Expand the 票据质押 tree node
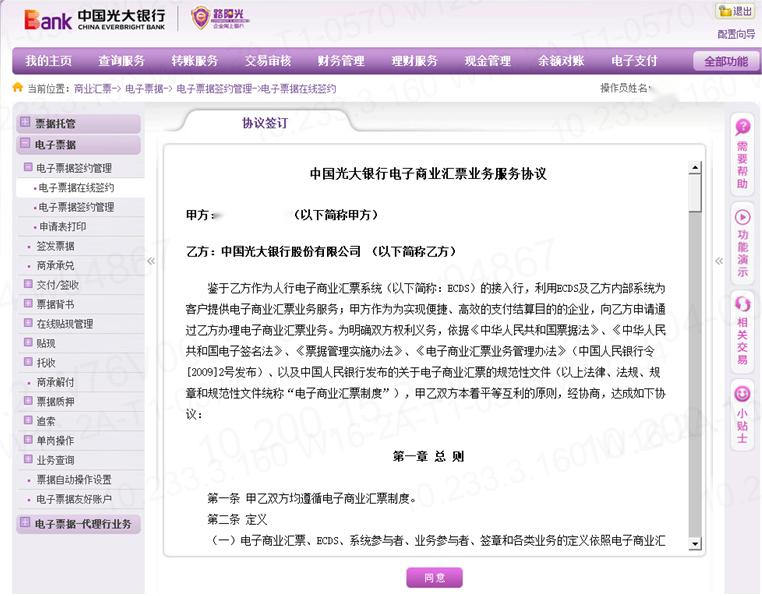This screenshot has width=762, height=596. (28, 401)
